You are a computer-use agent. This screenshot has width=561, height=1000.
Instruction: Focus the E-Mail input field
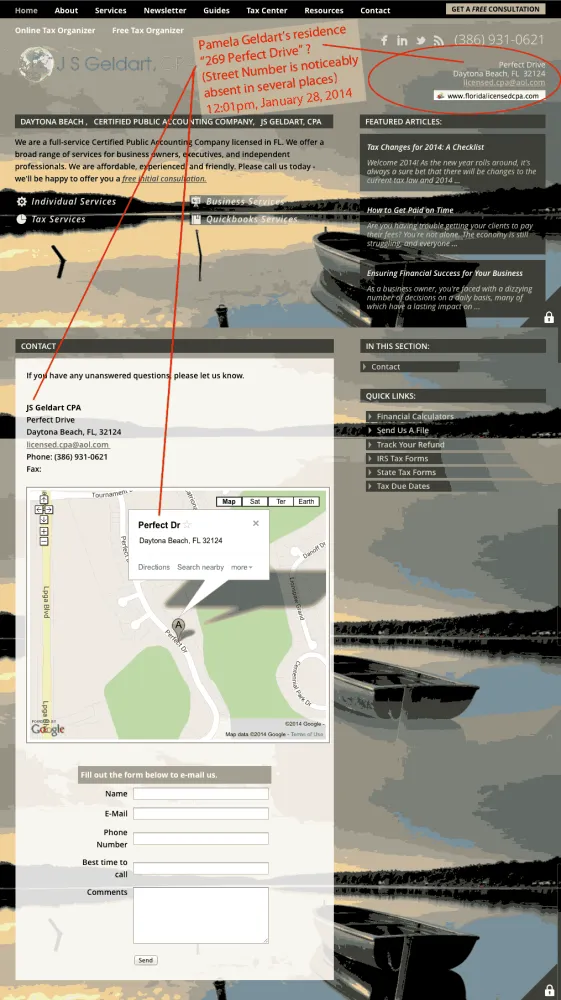tap(201, 813)
